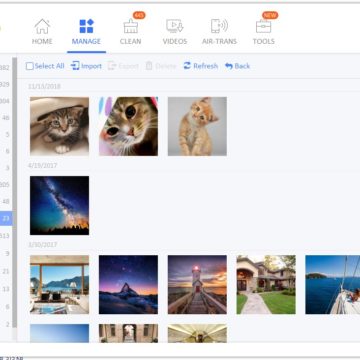Open the TOOLS tab
Viewport: 360px width, 360px height.
pyautogui.click(x=264, y=32)
